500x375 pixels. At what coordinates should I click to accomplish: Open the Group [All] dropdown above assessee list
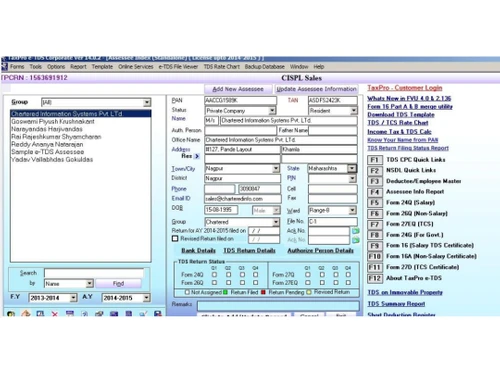pos(147,102)
